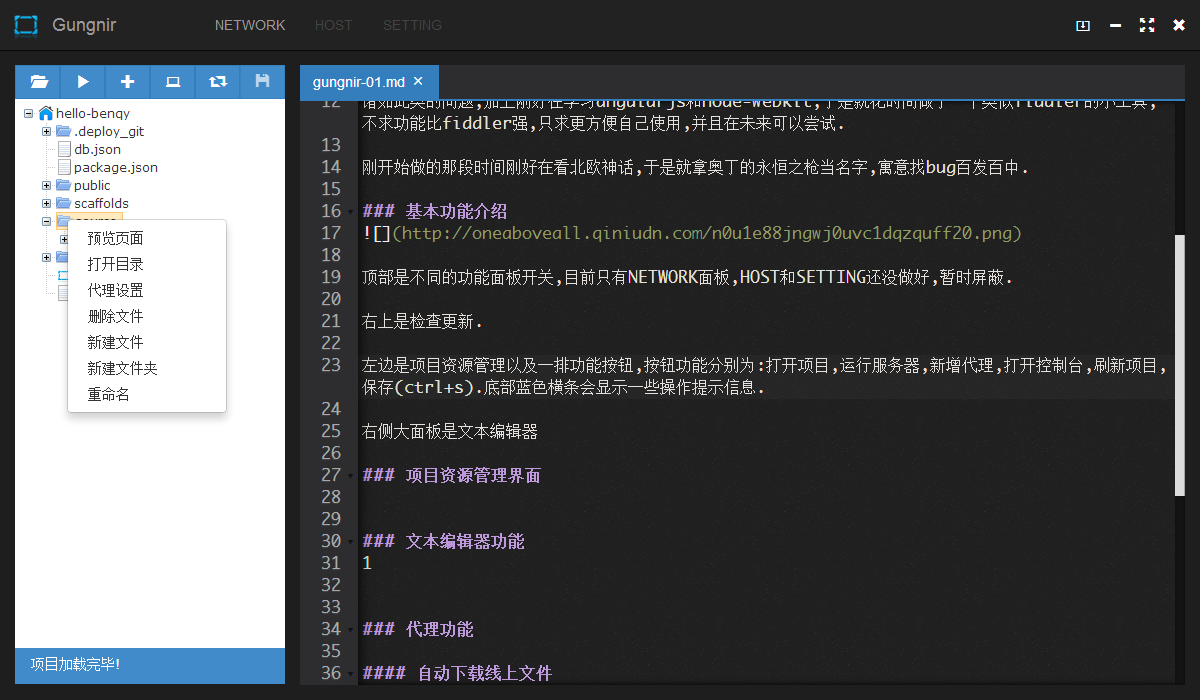The width and height of the screenshot is (1200, 700).
Task: Close the gungnir-01.md tab
Action: [x=418, y=81]
